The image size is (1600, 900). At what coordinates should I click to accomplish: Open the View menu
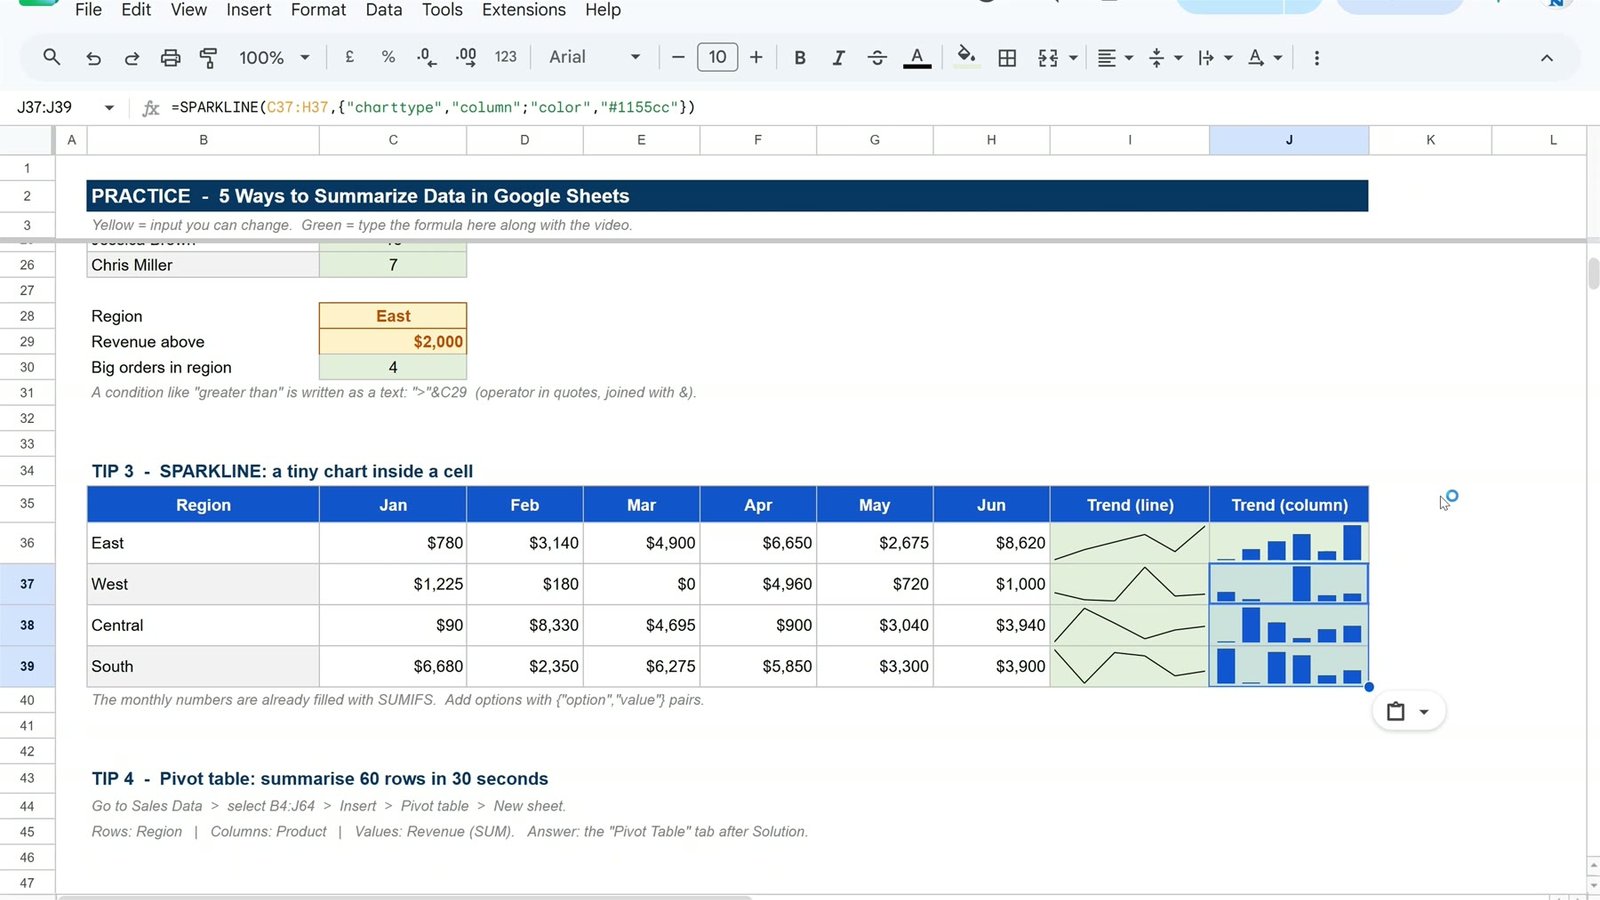tap(189, 10)
